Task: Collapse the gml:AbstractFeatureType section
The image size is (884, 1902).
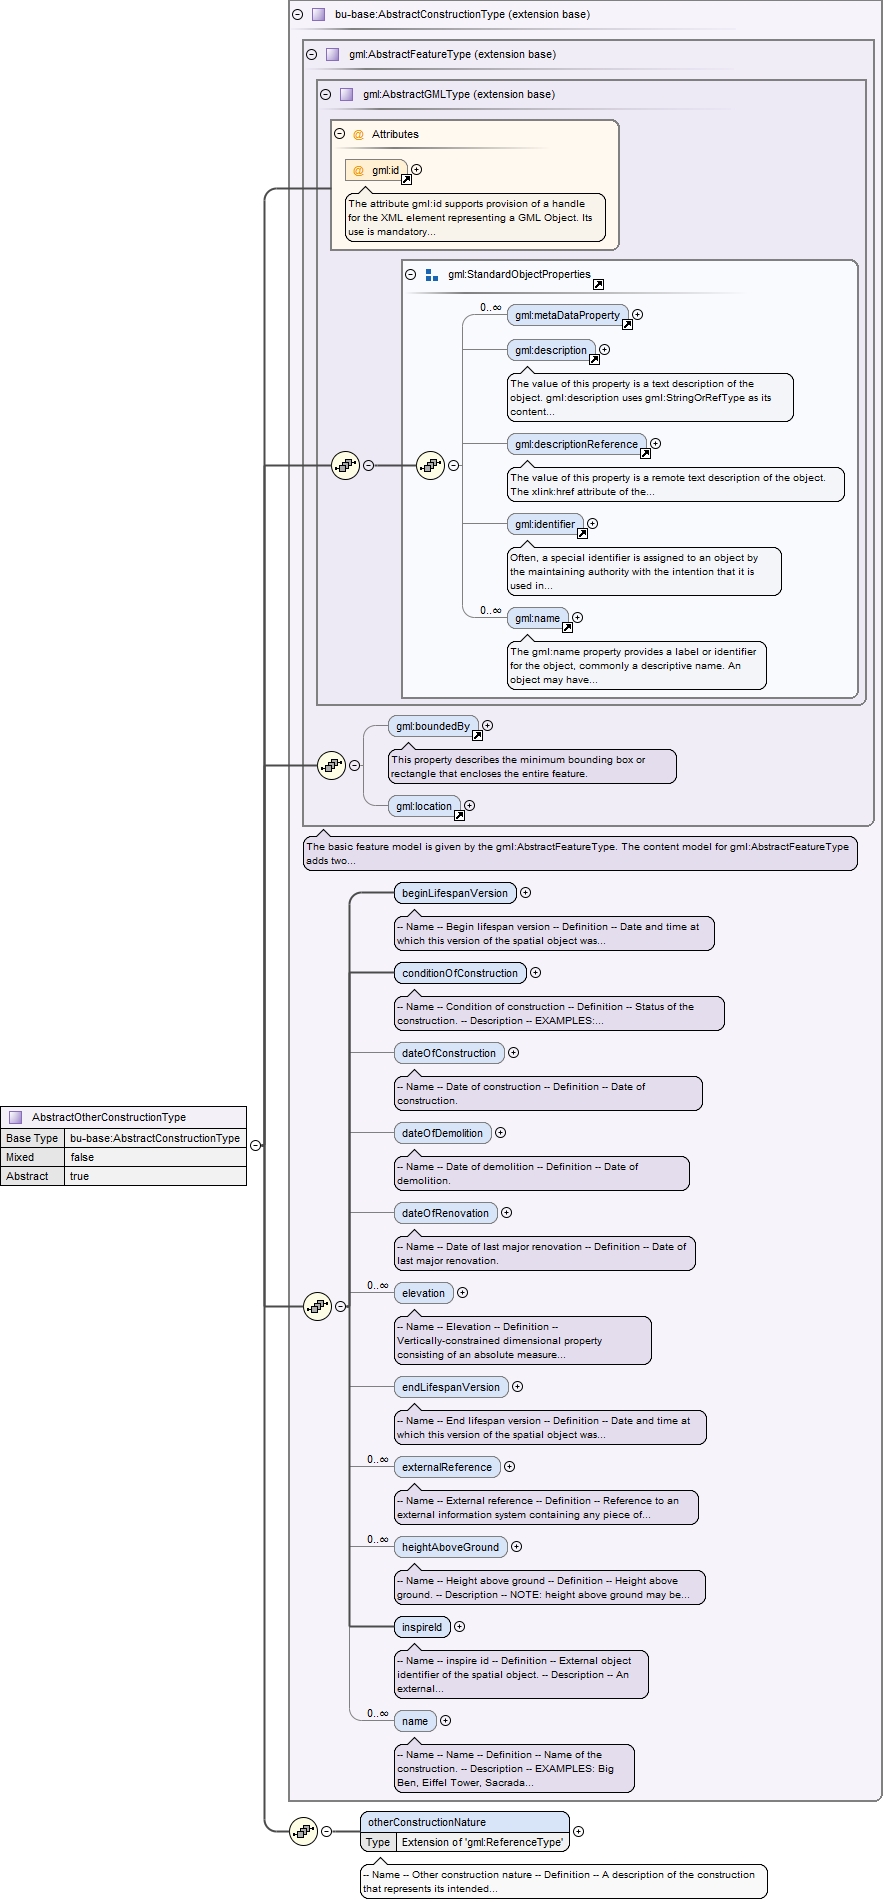Action: click(x=311, y=54)
